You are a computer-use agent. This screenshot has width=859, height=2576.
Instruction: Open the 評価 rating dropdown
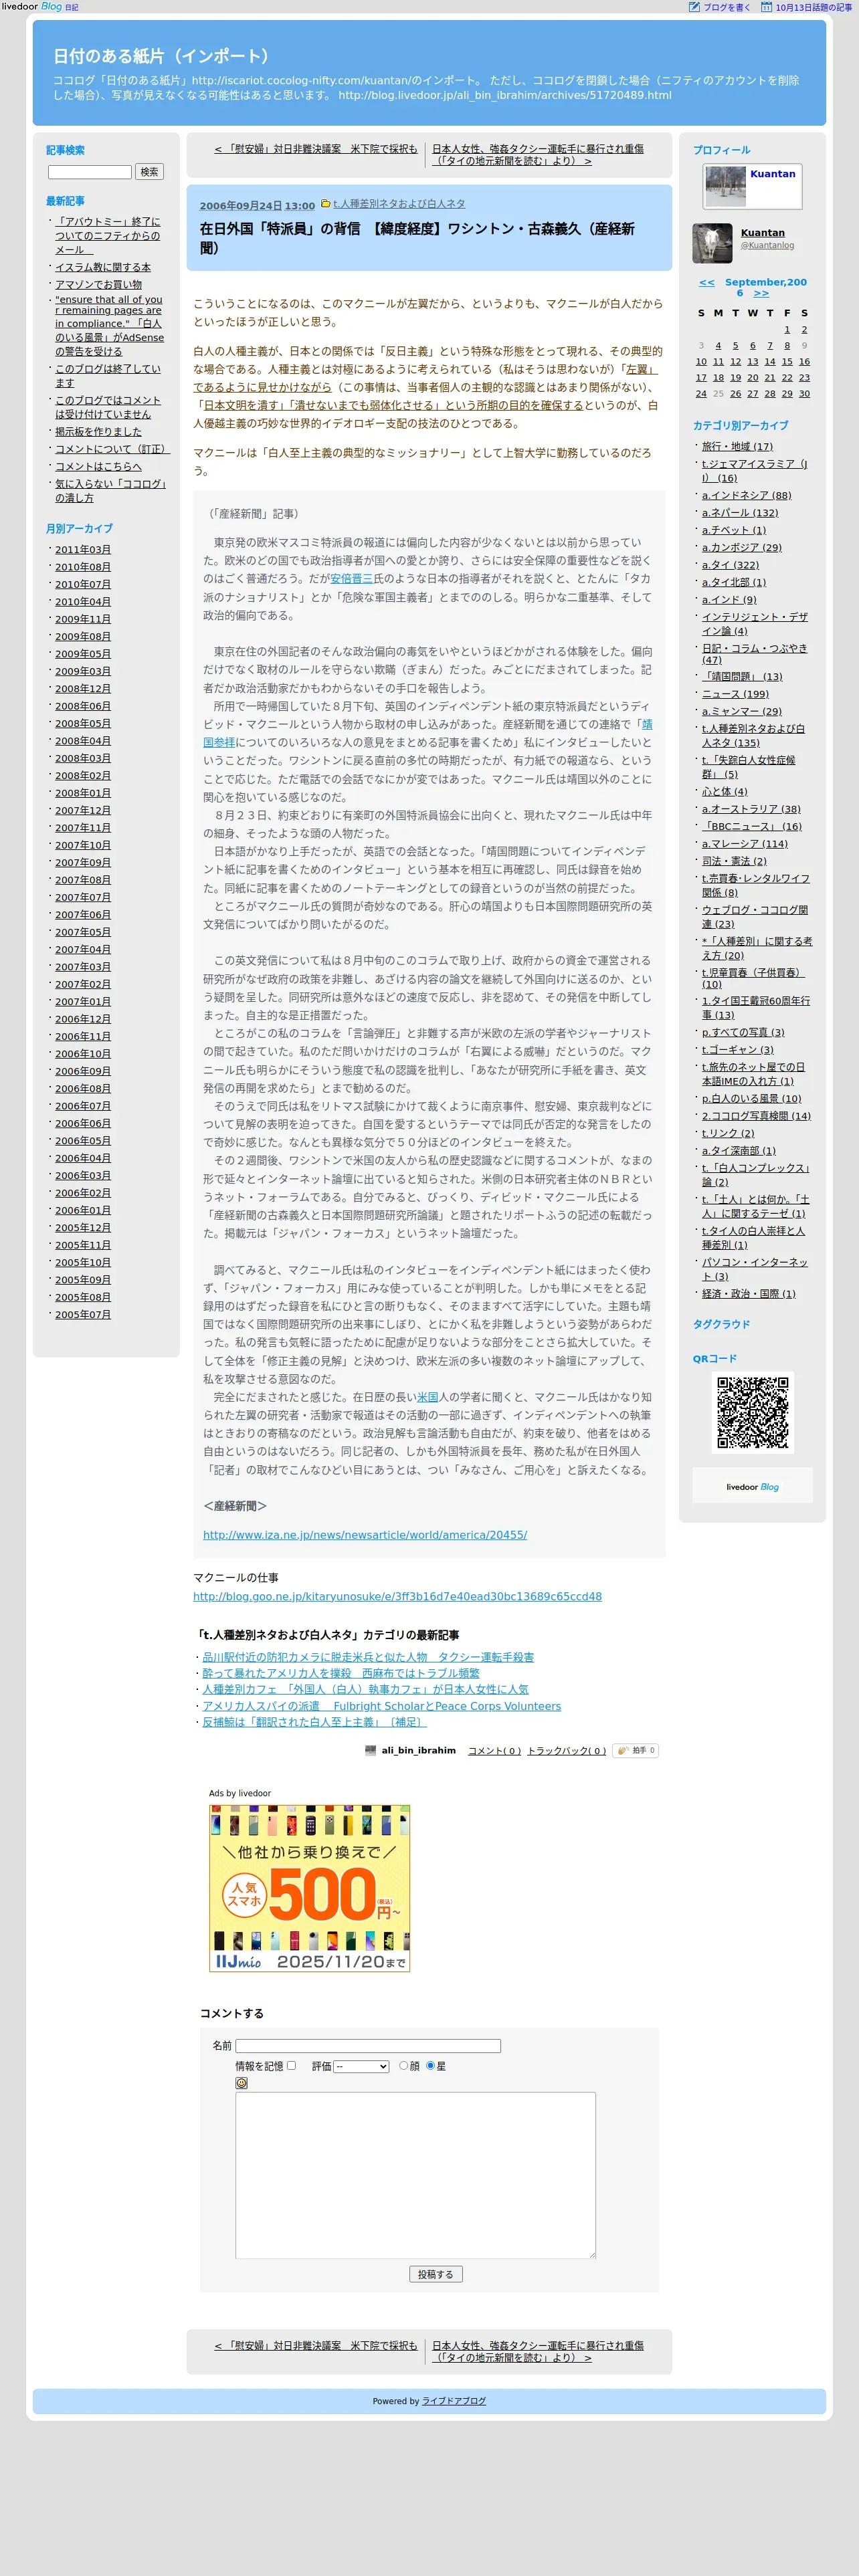(361, 2066)
